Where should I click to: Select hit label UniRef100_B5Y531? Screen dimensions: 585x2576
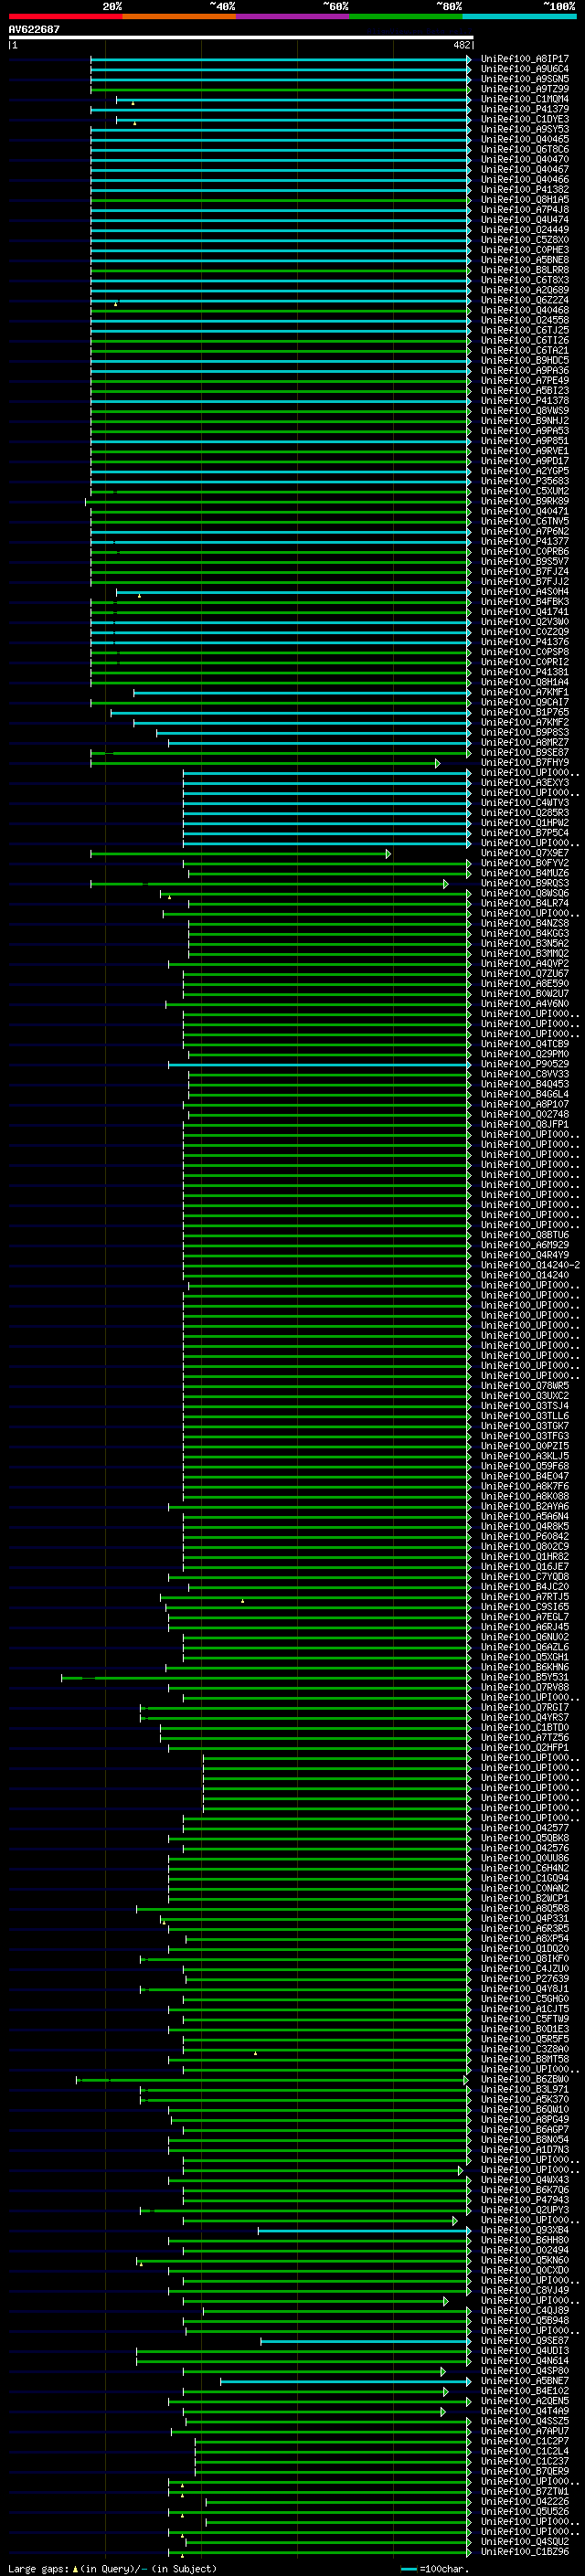[525, 1678]
